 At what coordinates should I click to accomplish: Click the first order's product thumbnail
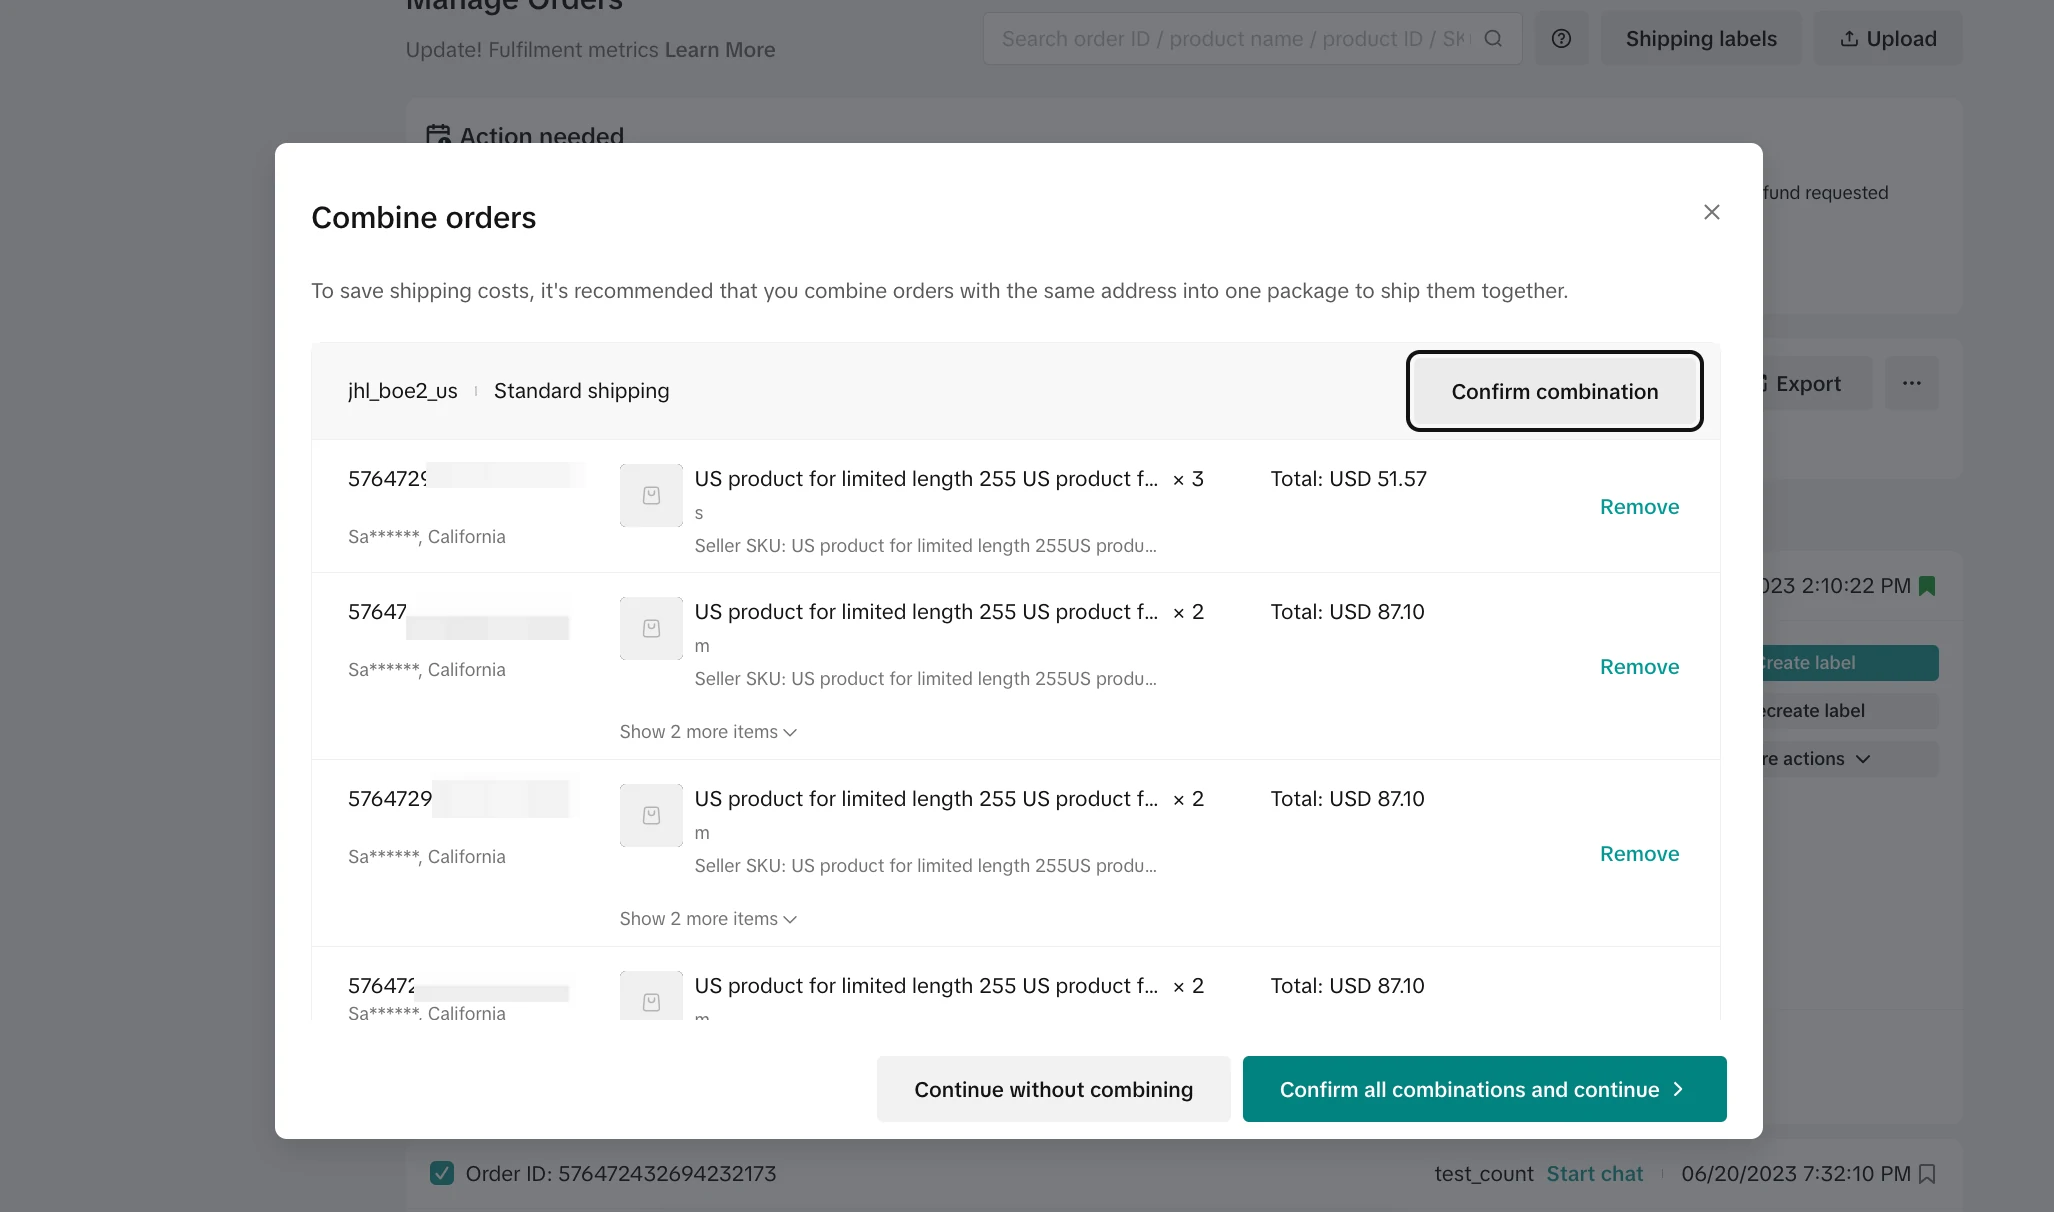[651, 495]
